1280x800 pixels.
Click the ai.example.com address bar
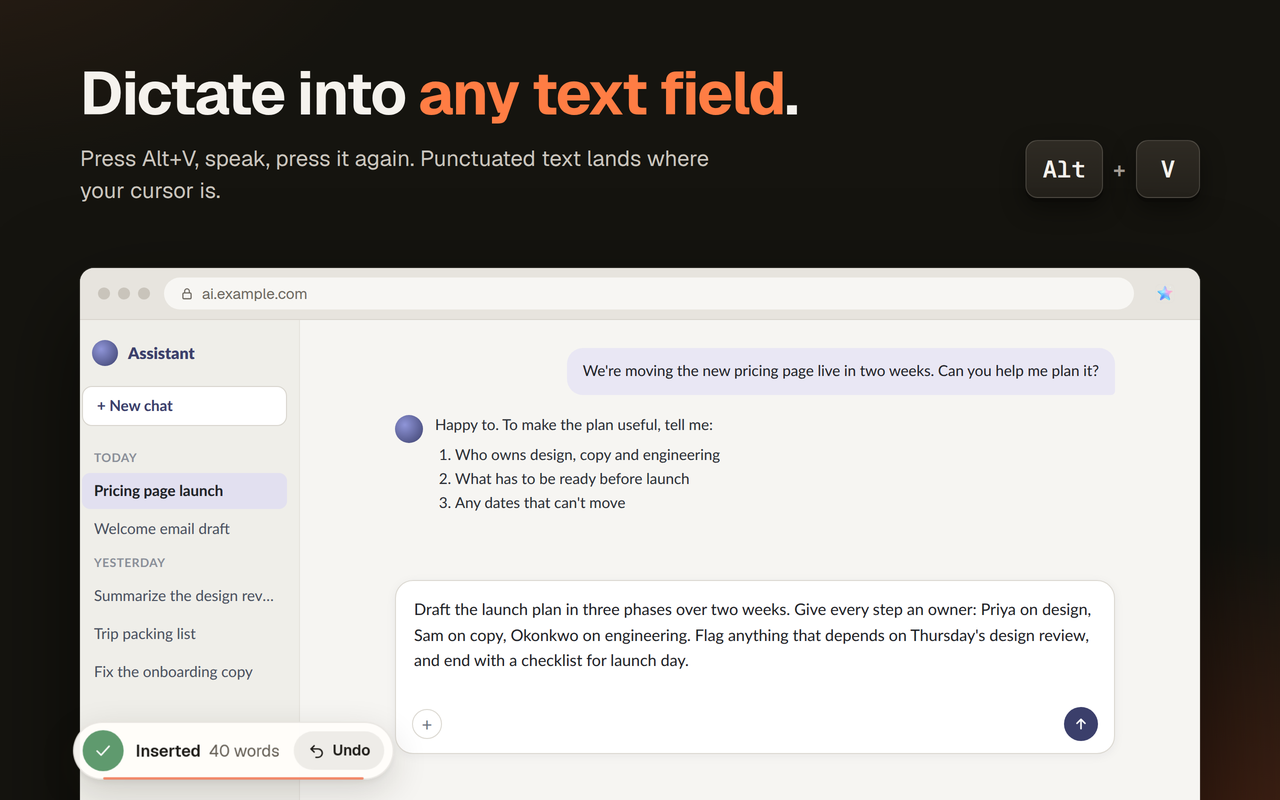point(648,294)
